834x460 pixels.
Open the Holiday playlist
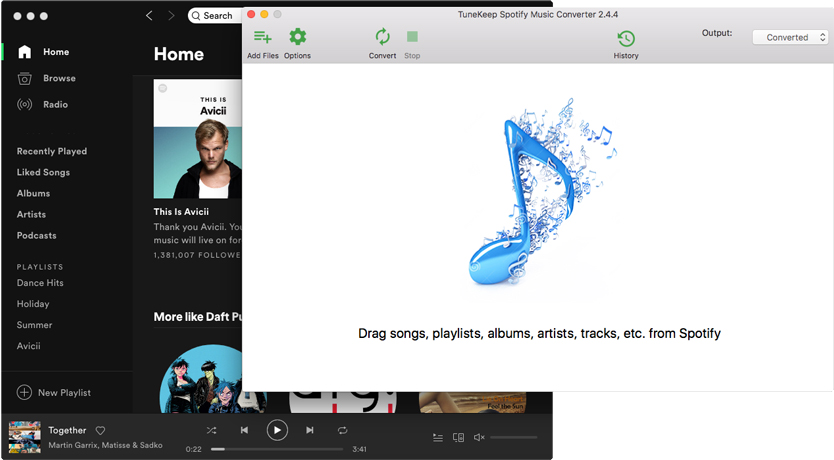point(32,304)
